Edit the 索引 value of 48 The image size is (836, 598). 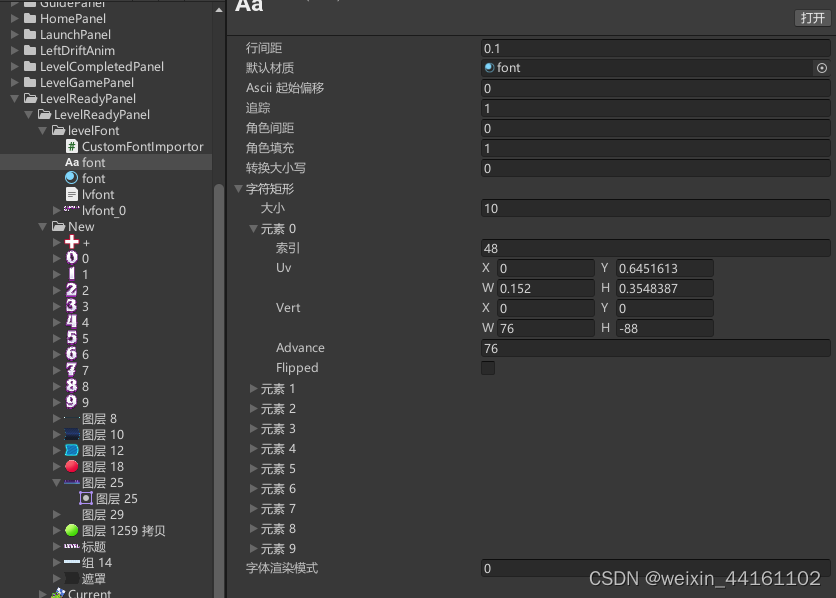[x=650, y=248]
